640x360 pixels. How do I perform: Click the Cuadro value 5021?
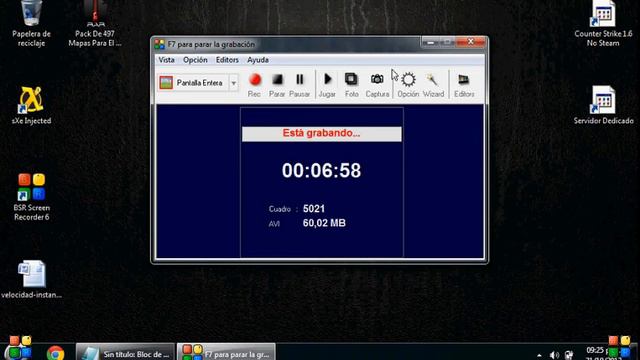[314, 209]
